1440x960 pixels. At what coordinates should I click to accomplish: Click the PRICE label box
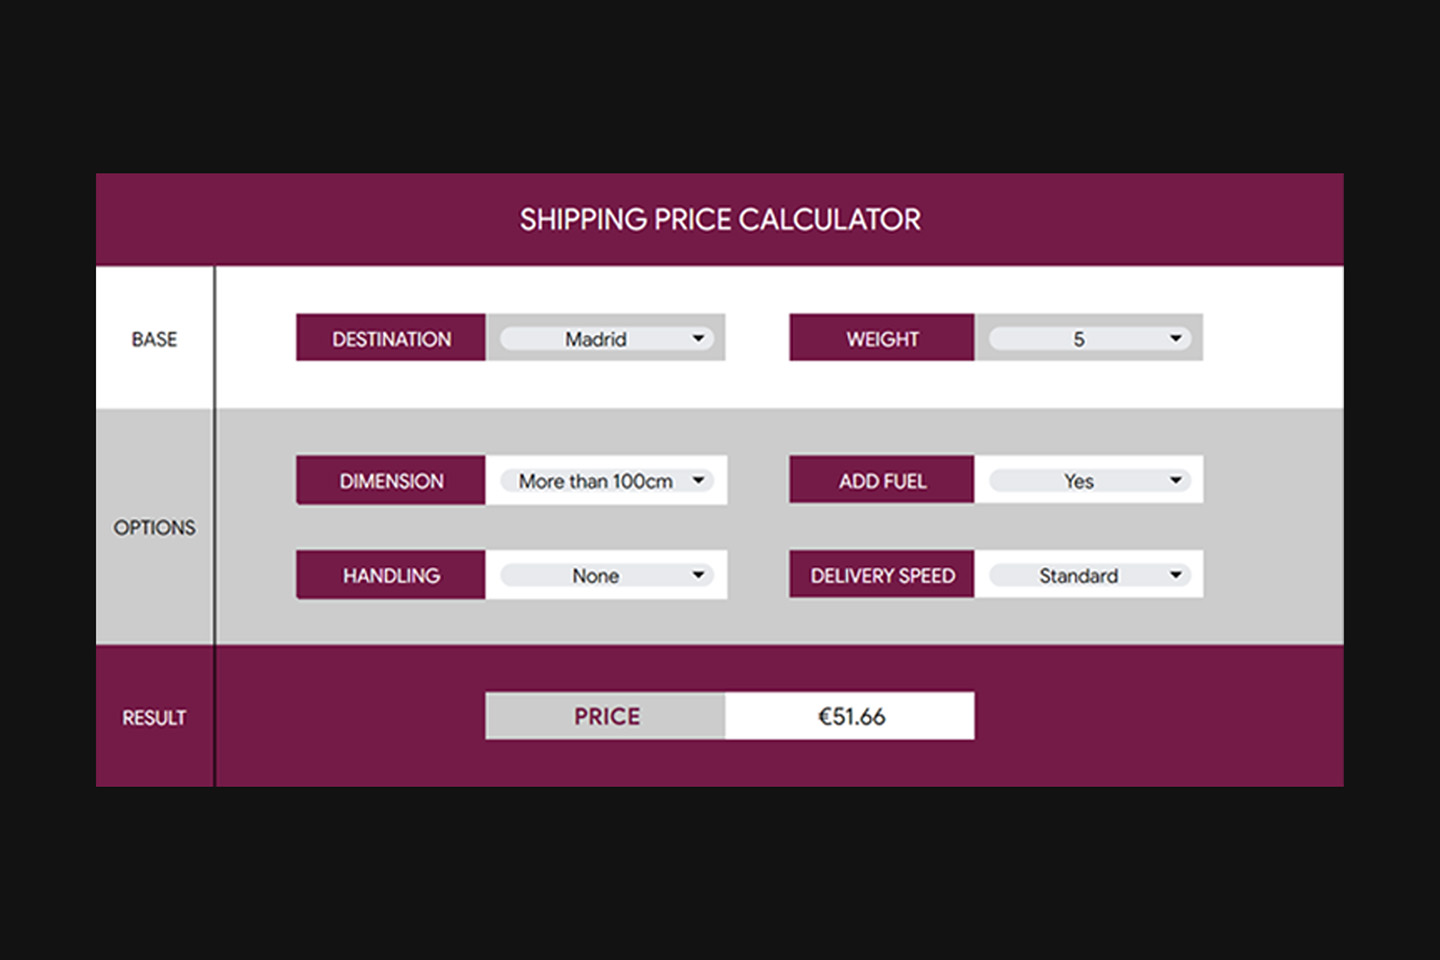tap(606, 716)
